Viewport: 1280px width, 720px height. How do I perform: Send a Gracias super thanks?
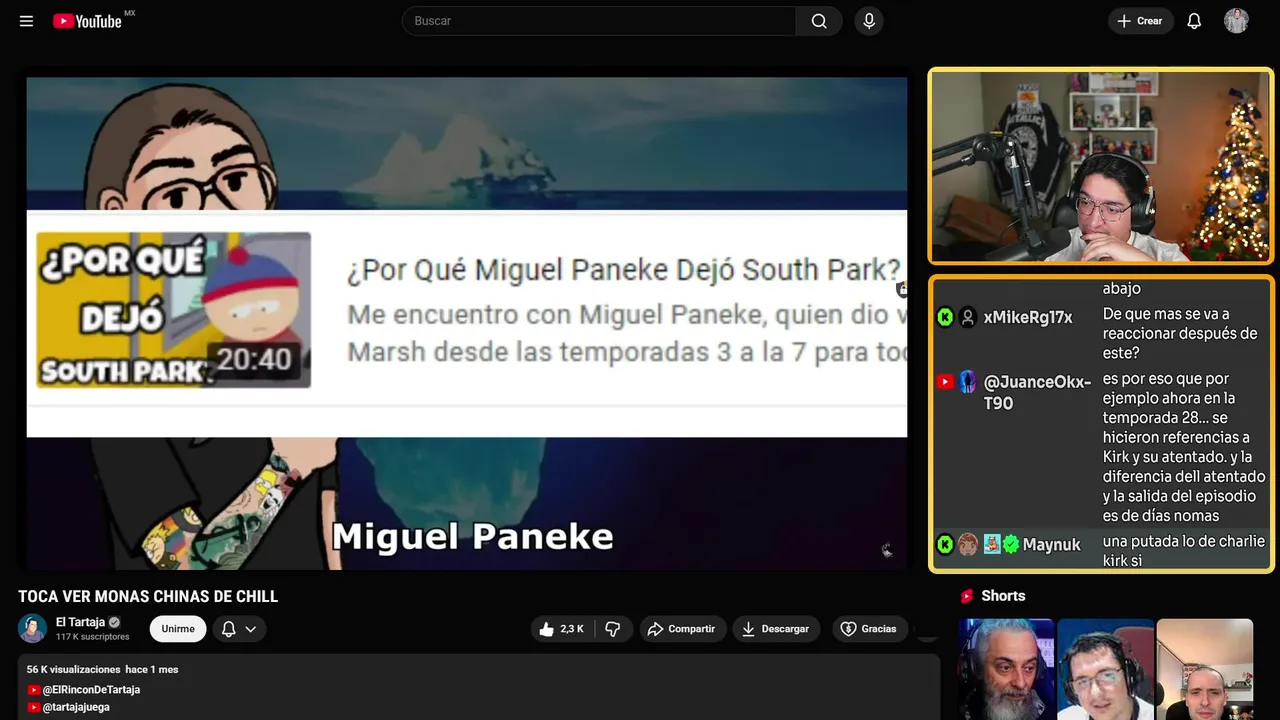[868, 629]
